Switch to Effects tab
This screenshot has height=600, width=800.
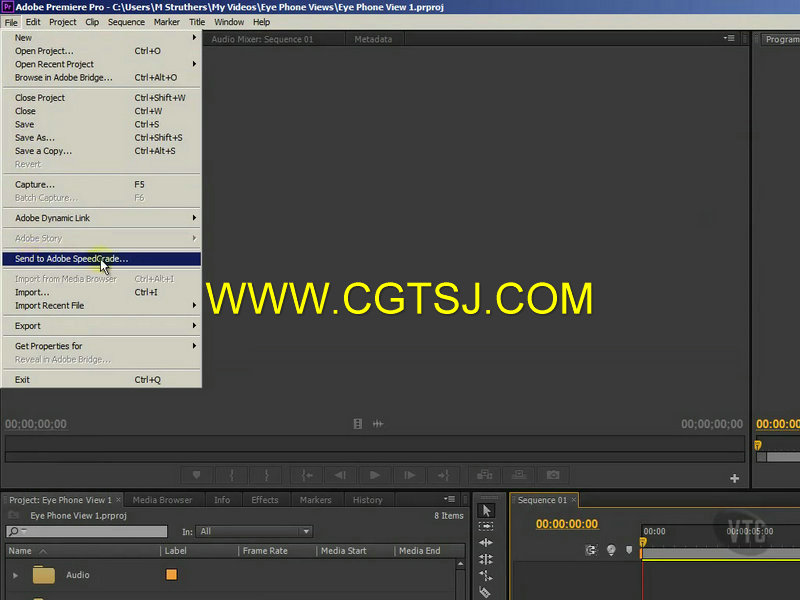point(264,500)
